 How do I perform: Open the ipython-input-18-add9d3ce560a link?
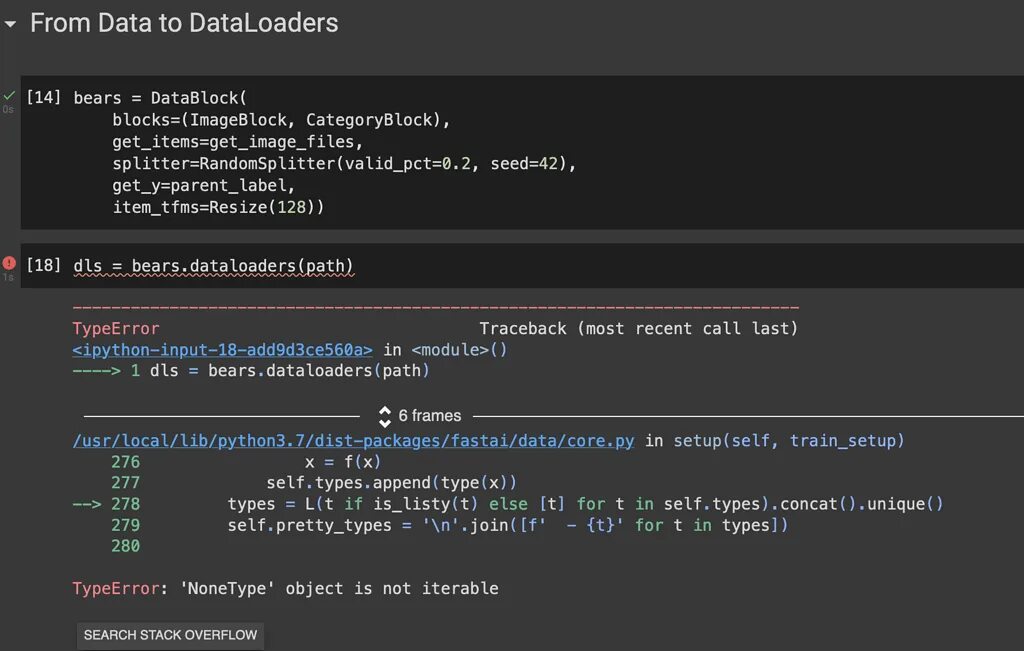[223, 350]
